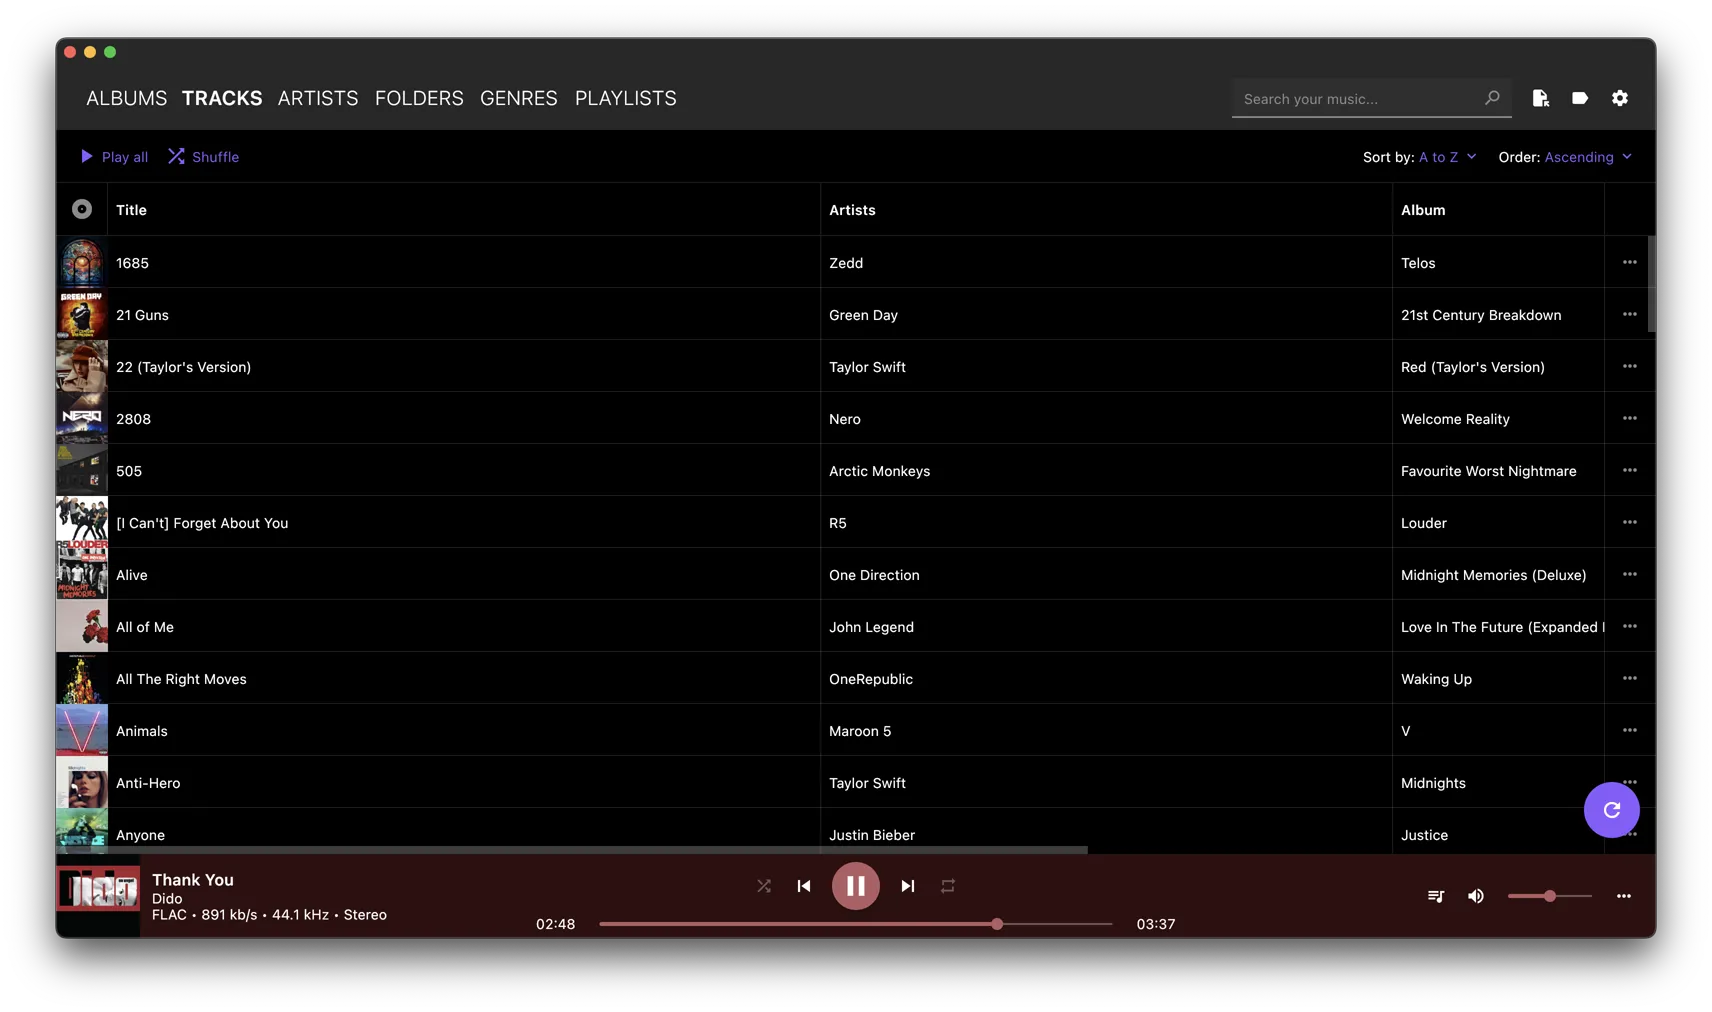The image size is (1712, 1012).
Task: Open the three-dot menu for Animals
Action: pos(1630,731)
